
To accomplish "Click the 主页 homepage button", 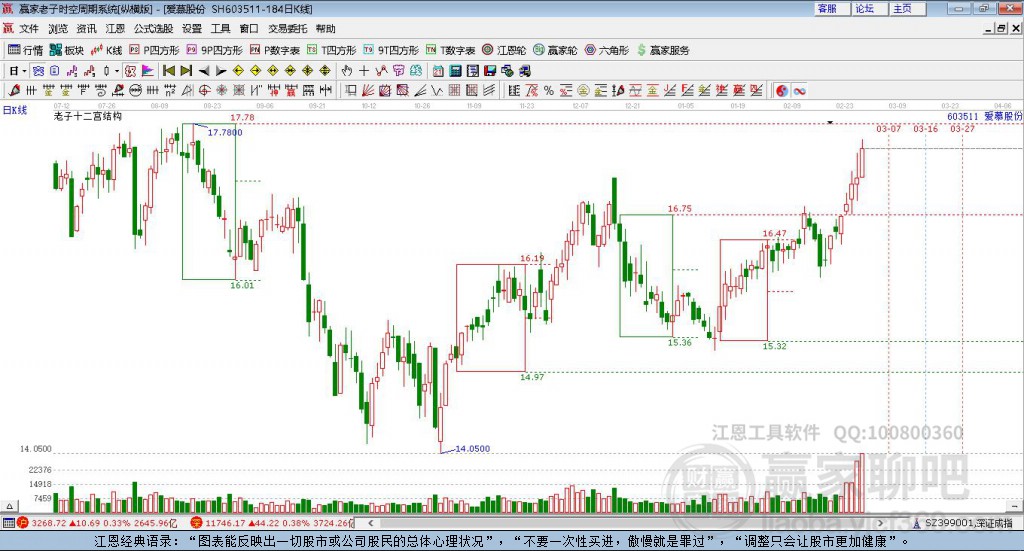I will point(908,9).
